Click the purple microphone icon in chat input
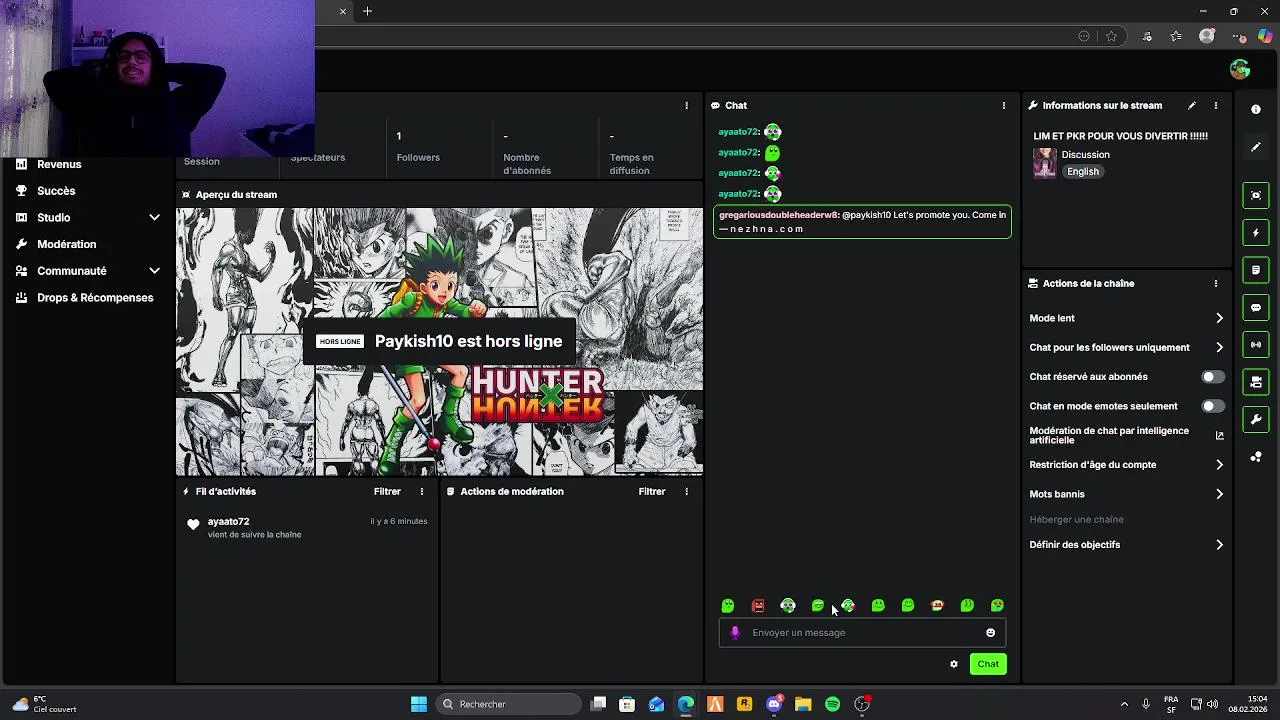This screenshot has width=1280, height=720. pyautogui.click(x=735, y=632)
